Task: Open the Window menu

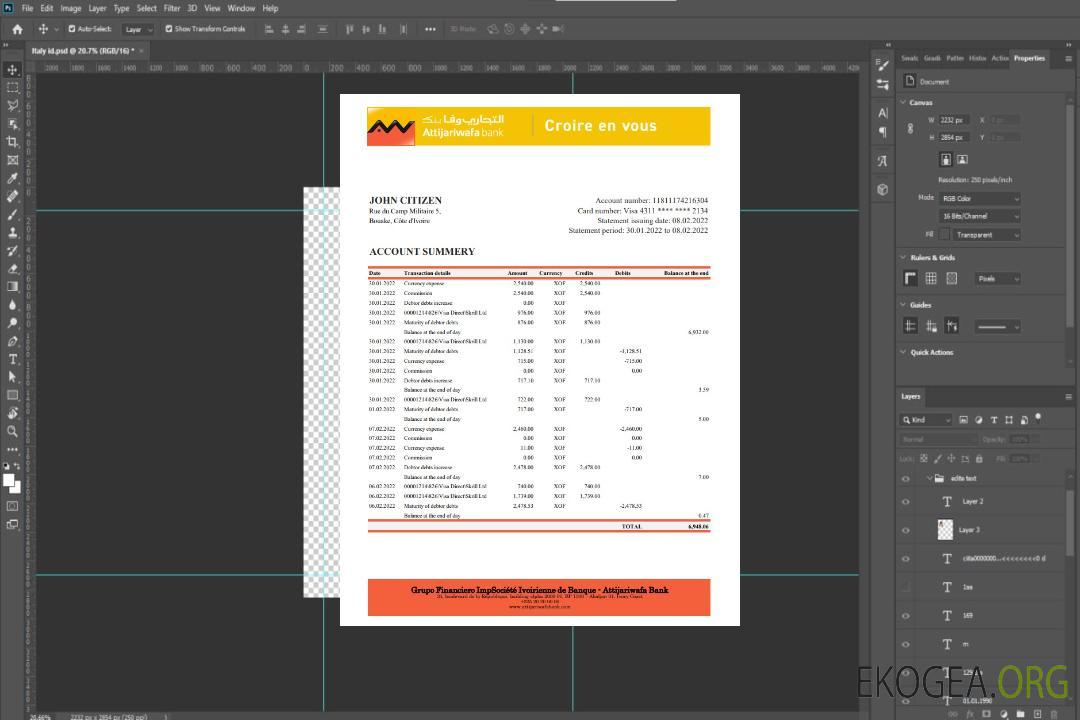Action: [241, 8]
